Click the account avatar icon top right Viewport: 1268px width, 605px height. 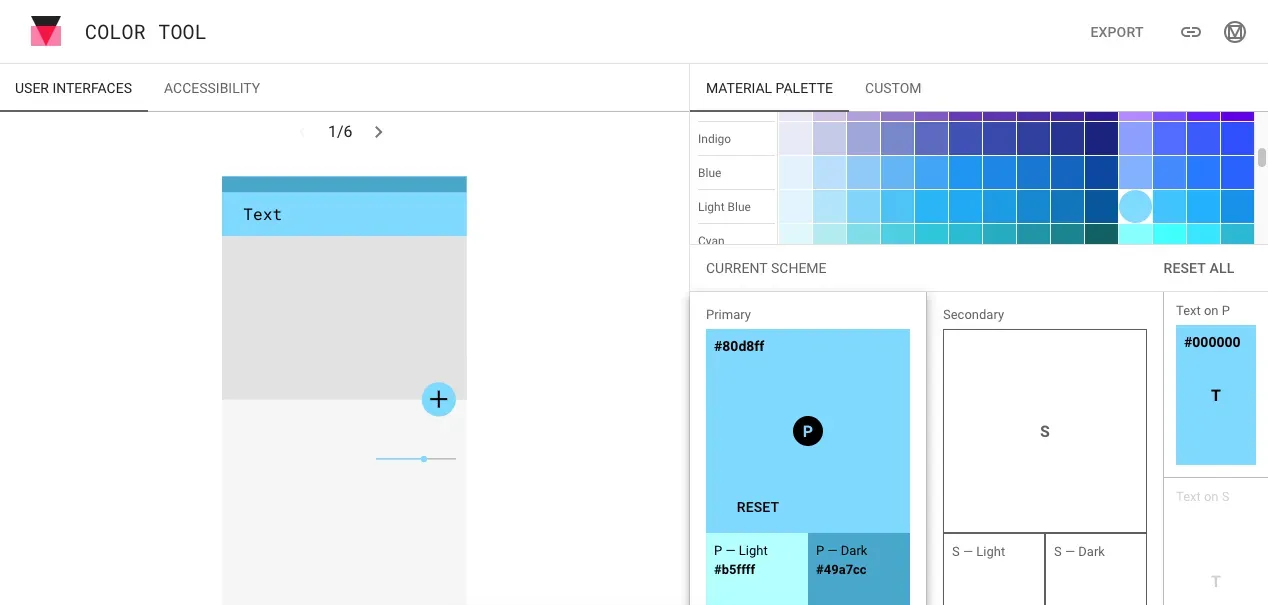tap(1234, 32)
